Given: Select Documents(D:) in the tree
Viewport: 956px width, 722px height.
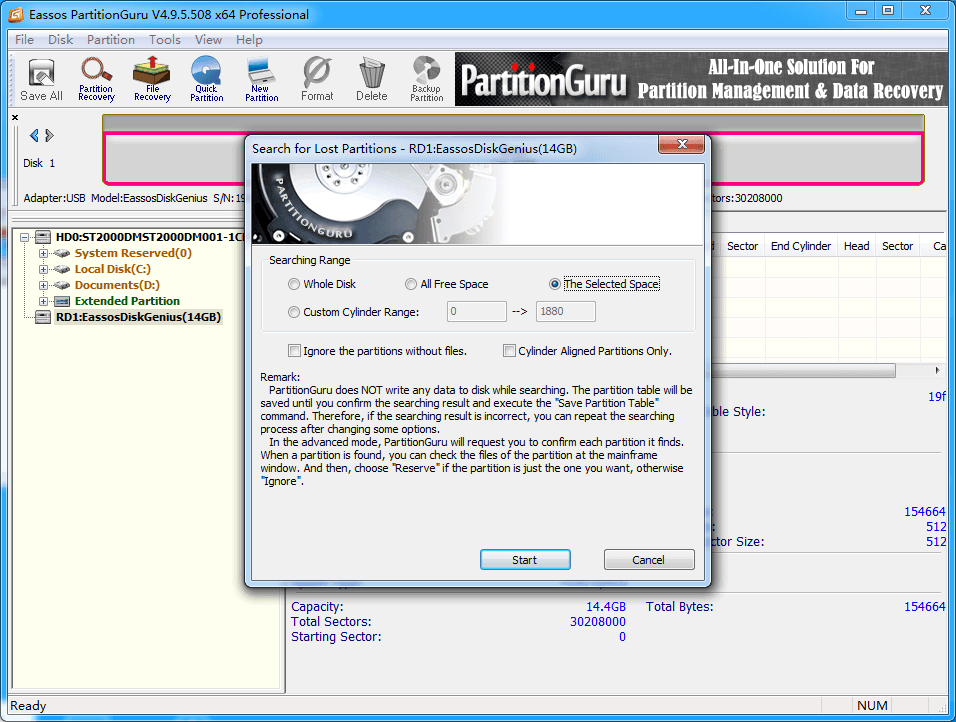Looking at the screenshot, I should [117, 285].
